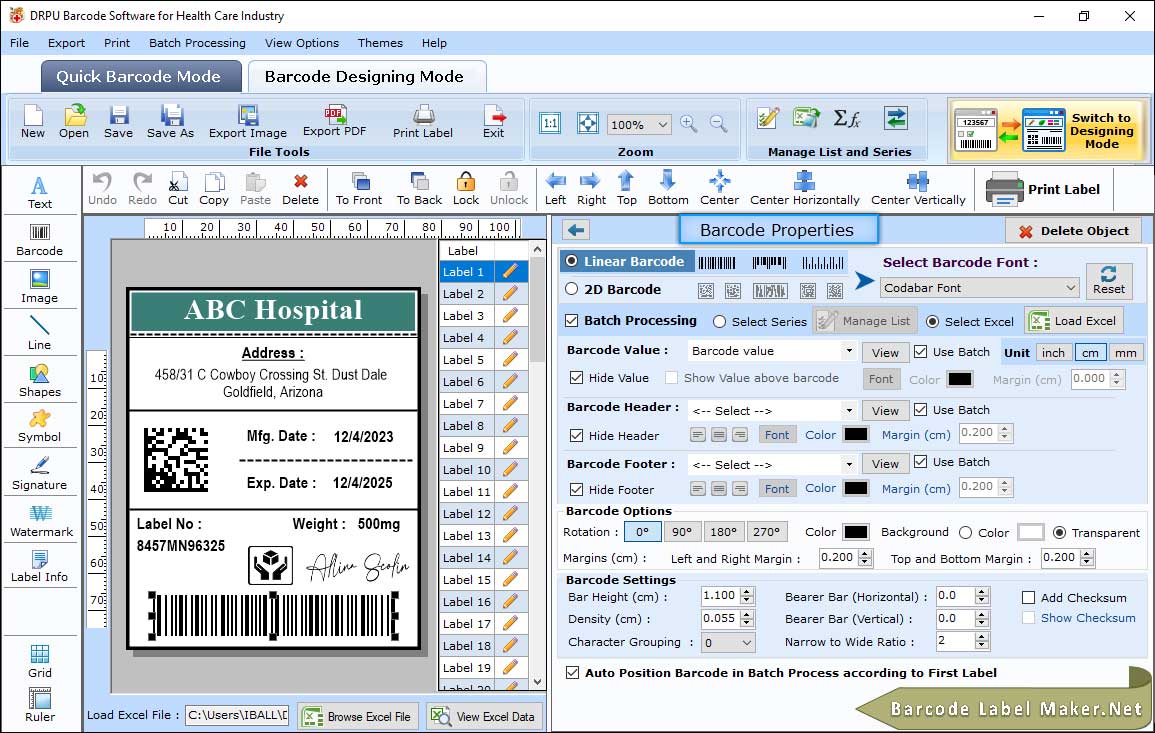Select the Symbol tool
The width and height of the screenshot is (1155, 733).
click(x=40, y=427)
